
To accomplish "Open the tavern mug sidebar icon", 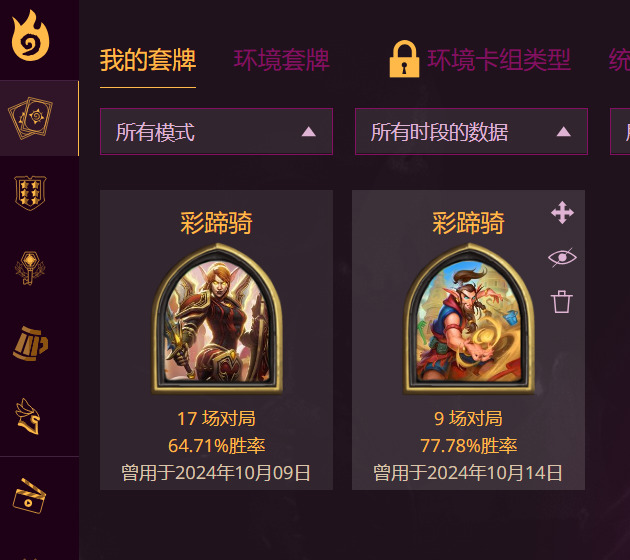I will click(31, 343).
